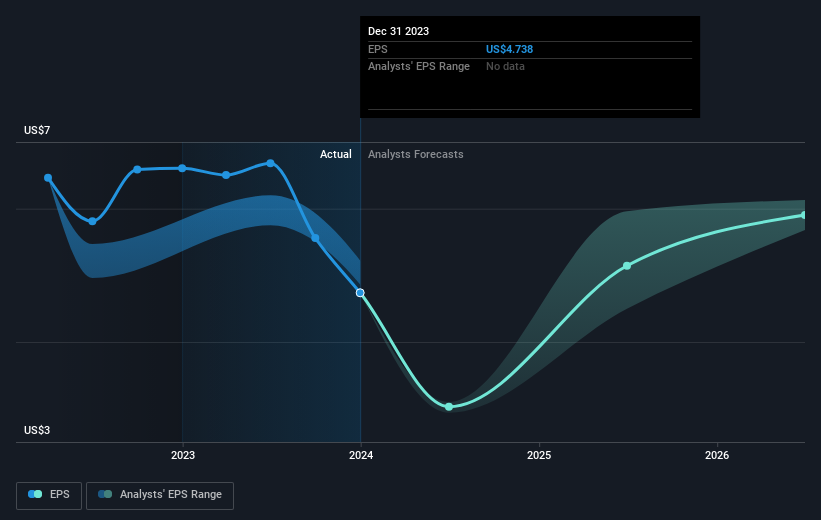The image size is (821, 520).
Task: Click the EPS data point after the 2022 dip
Action: click(x=137, y=169)
